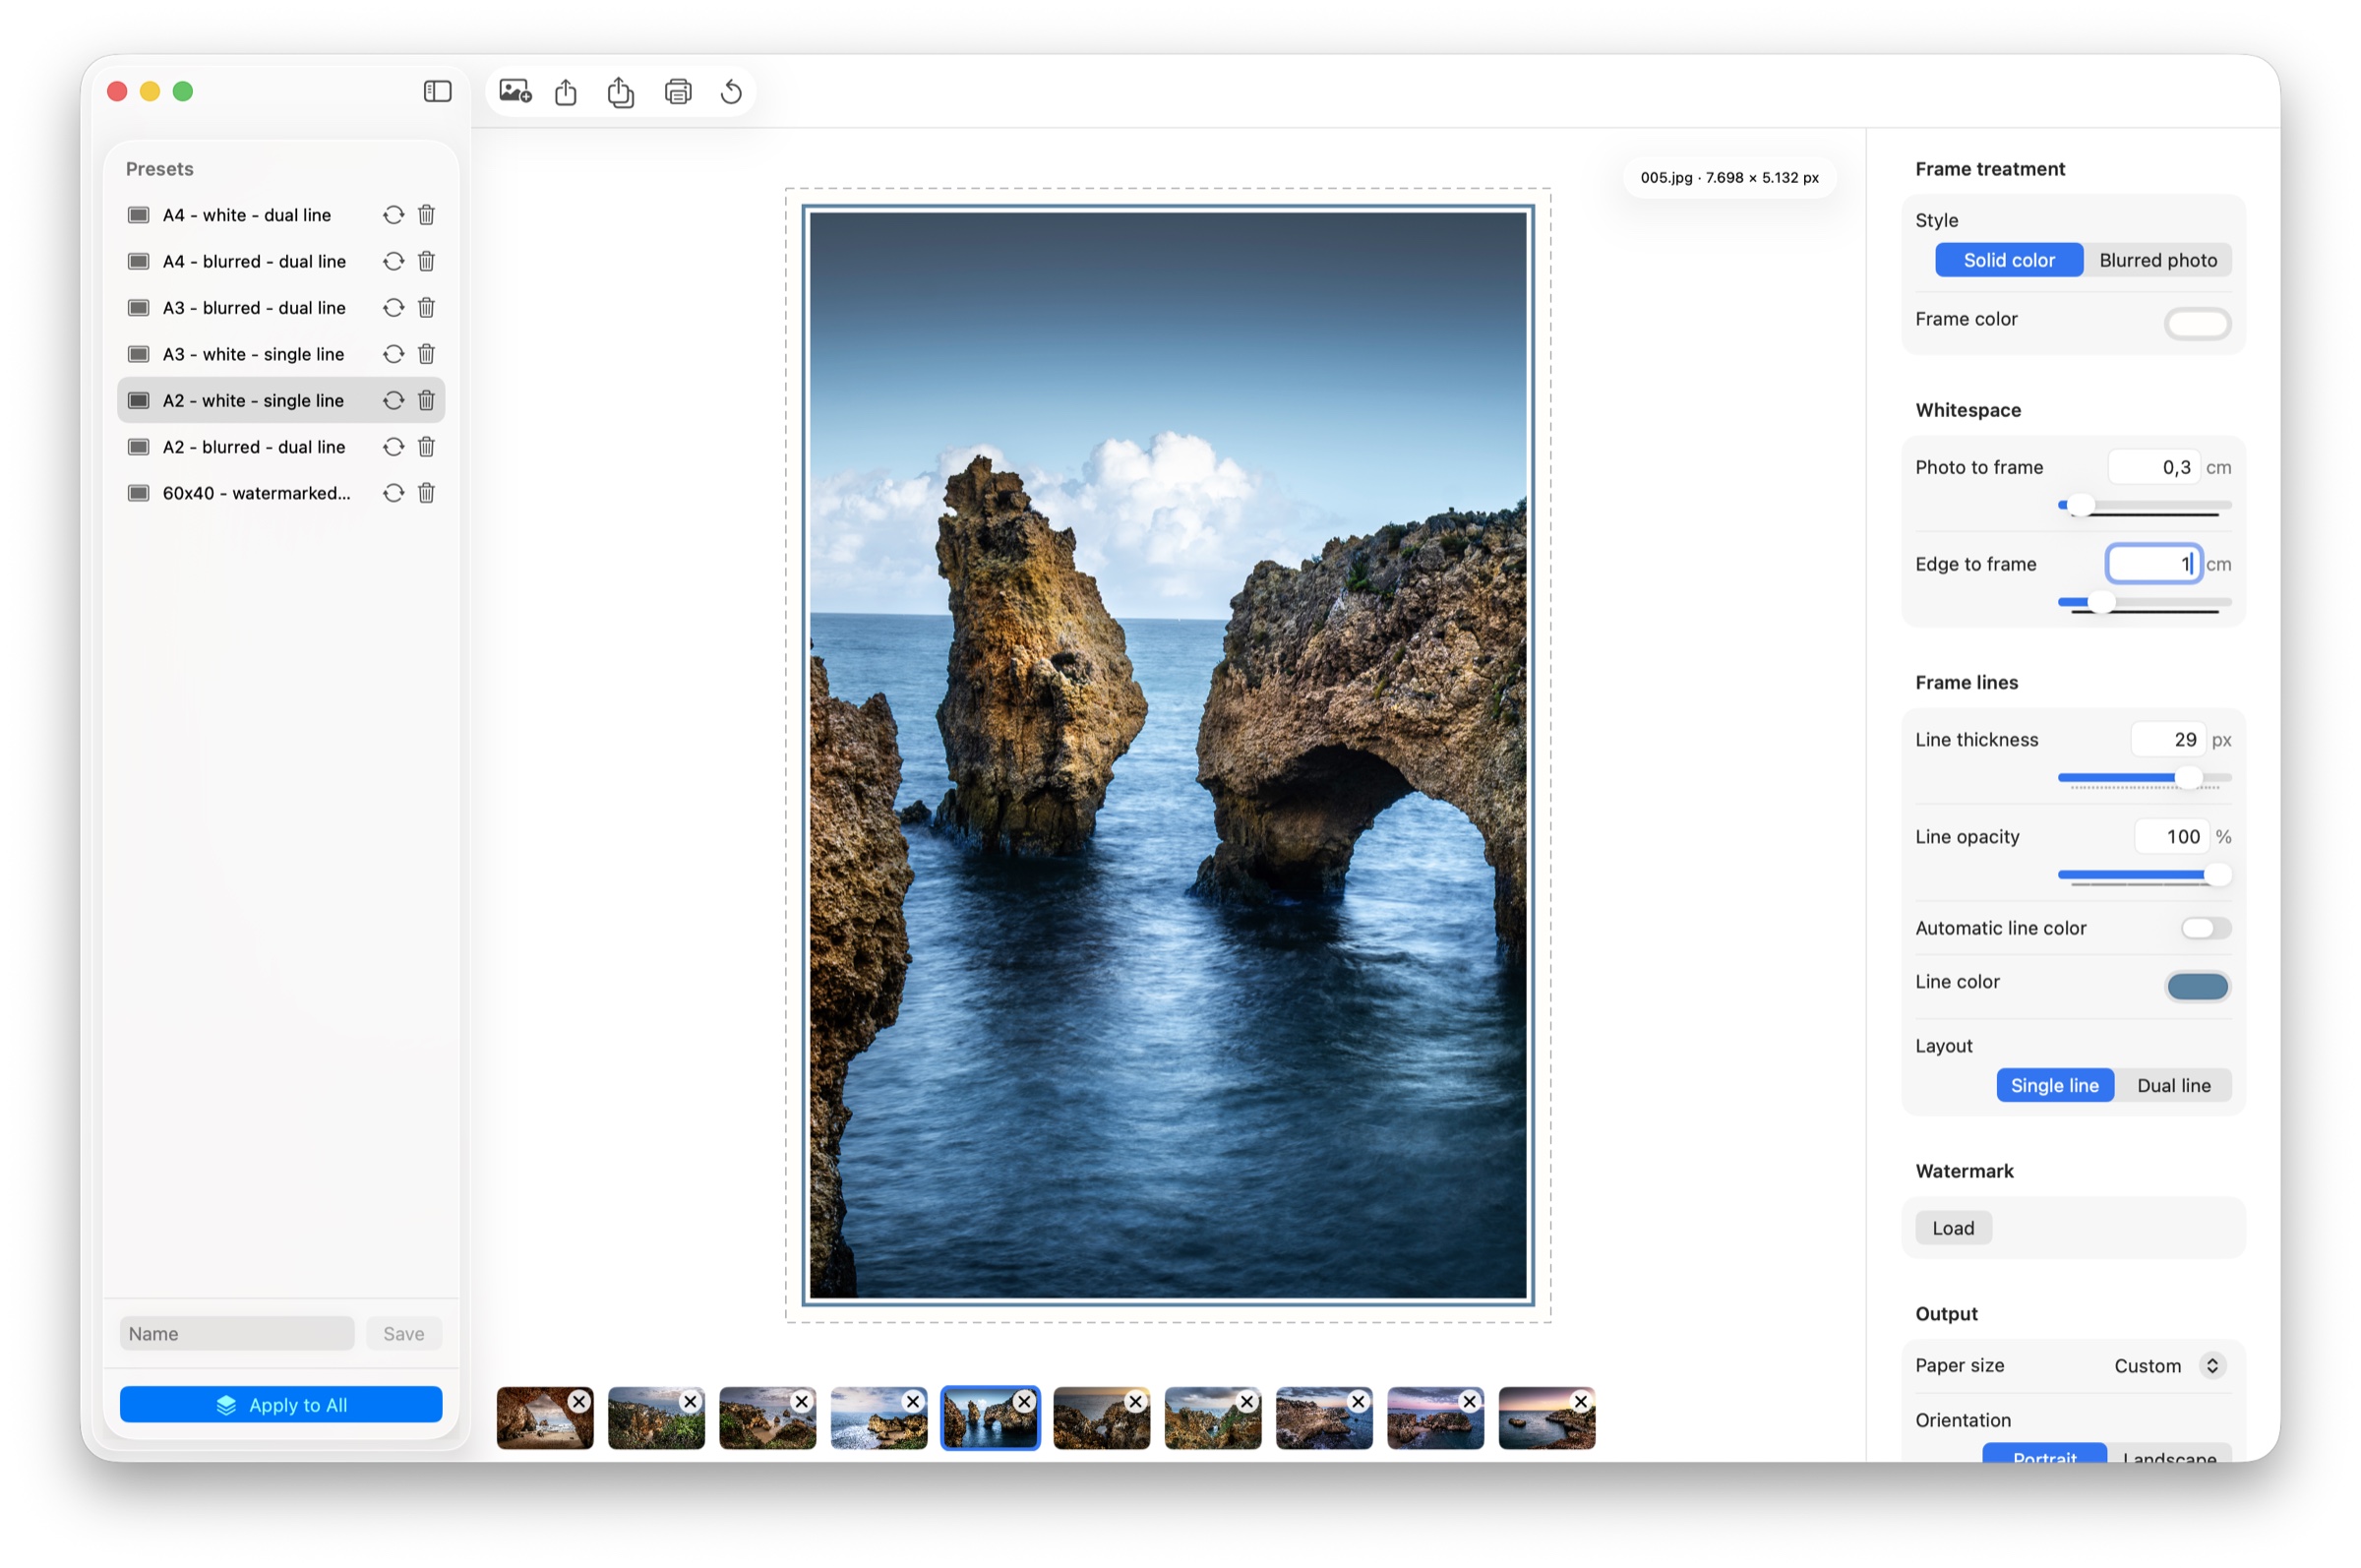The image size is (2361, 1568).
Task: Click the print toolbar icon
Action: 678,91
